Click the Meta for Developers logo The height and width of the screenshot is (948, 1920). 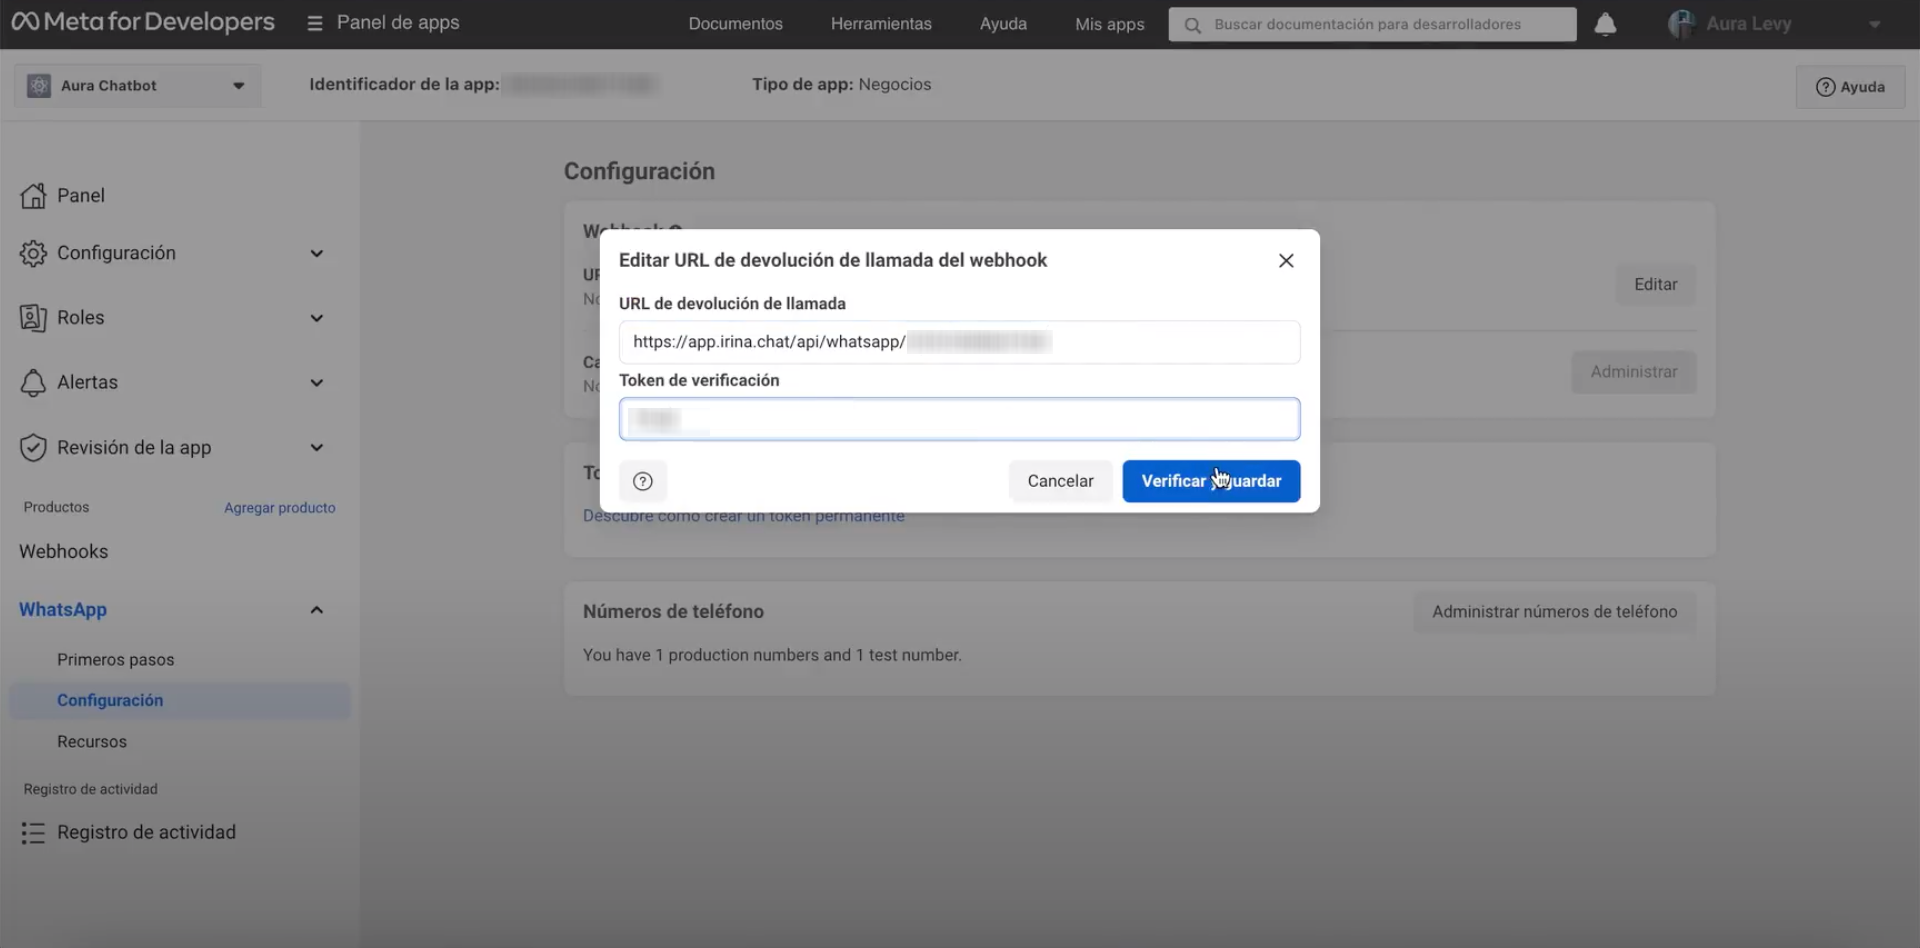[x=143, y=22]
